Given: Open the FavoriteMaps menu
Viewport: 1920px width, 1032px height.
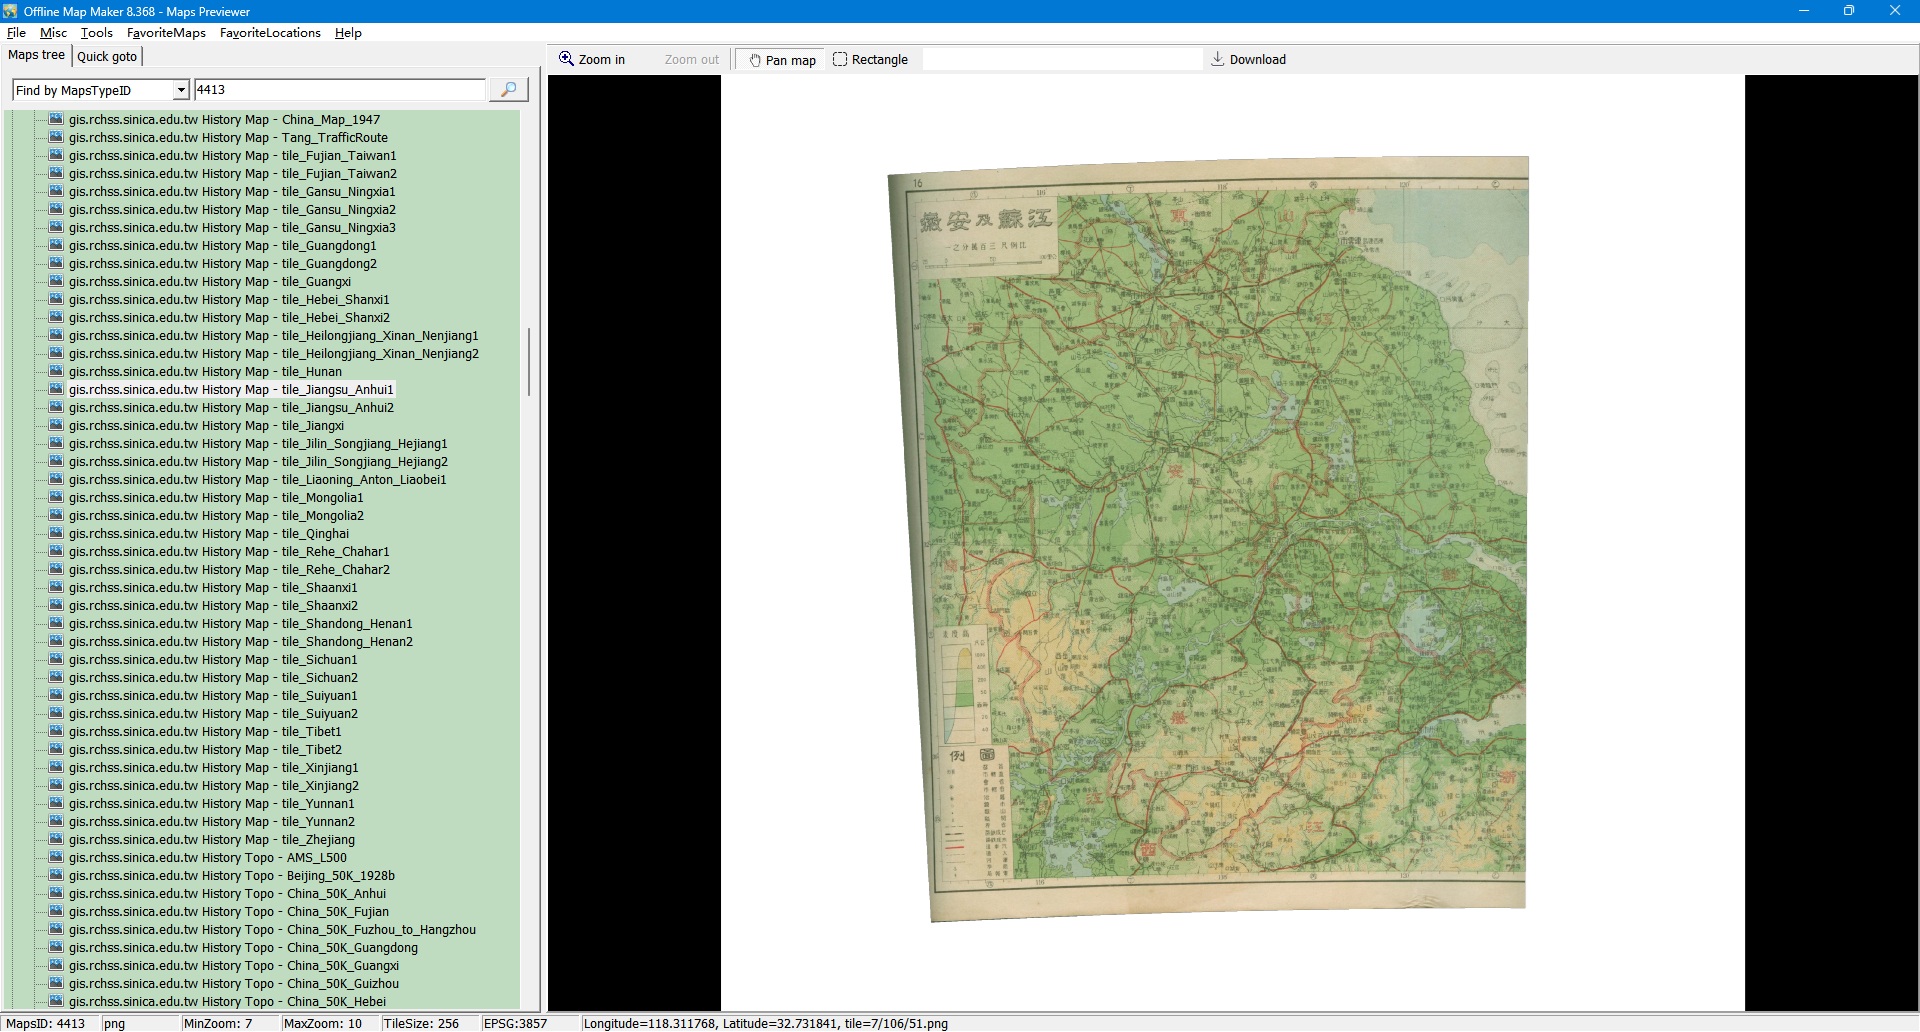Looking at the screenshot, I should pos(166,33).
